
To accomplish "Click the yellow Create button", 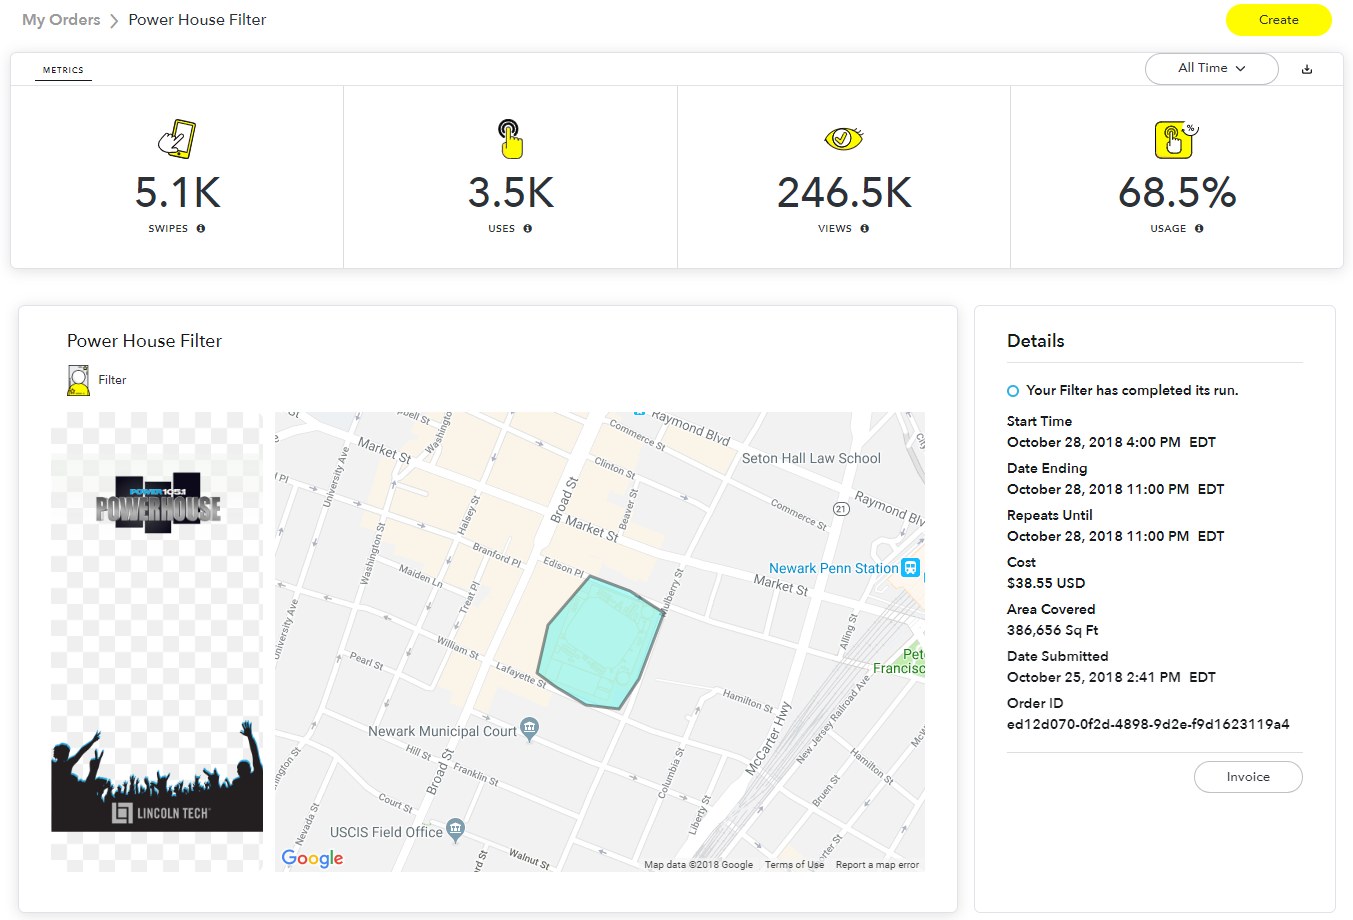I will point(1278,20).
